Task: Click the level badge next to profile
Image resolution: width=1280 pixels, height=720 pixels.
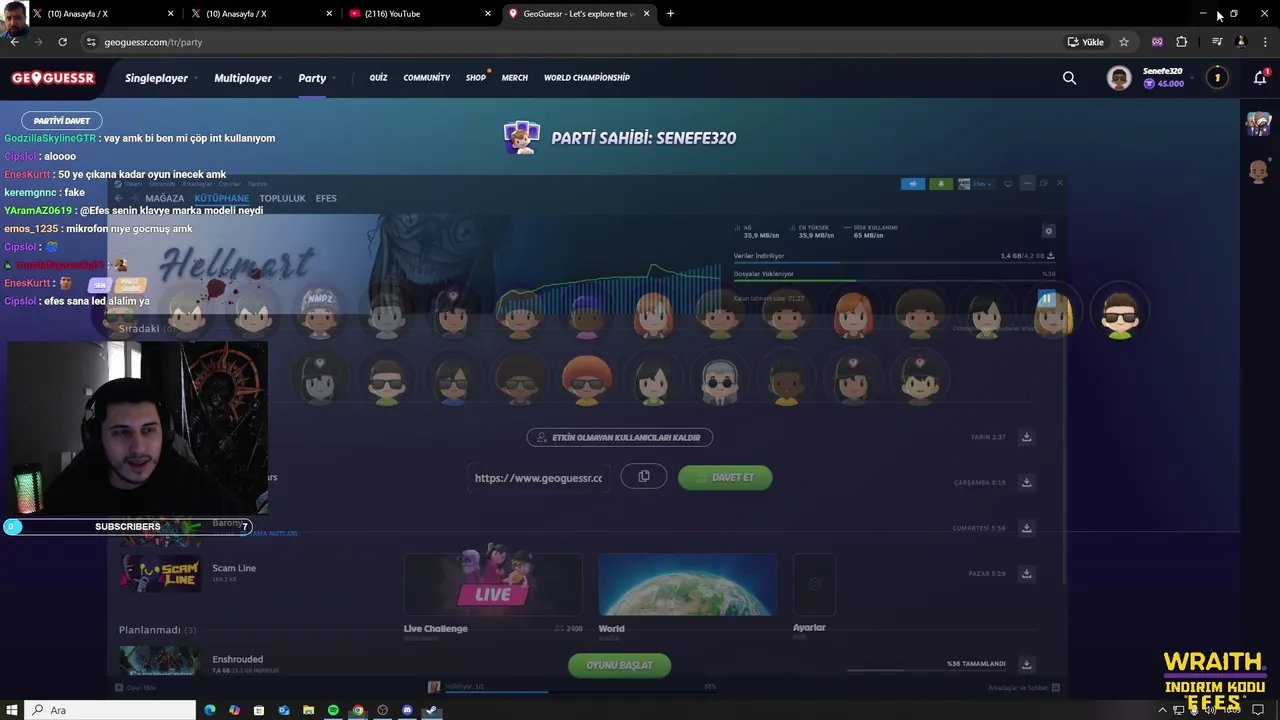Action: tap(1217, 78)
